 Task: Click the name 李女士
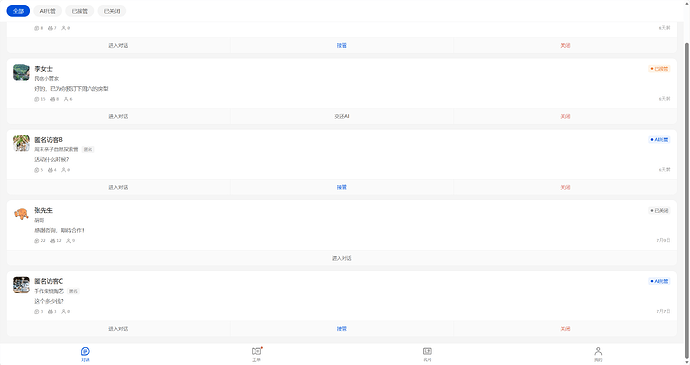[x=44, y=69]
